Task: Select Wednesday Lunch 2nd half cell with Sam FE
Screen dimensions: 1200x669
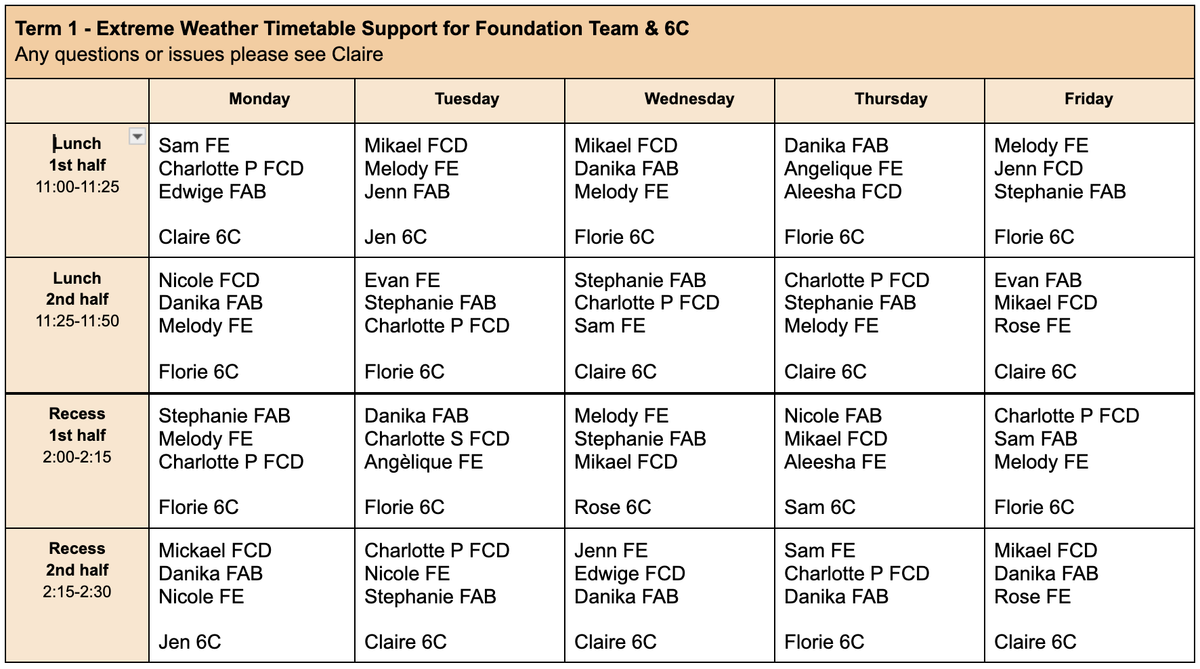Action: point(669,325)
